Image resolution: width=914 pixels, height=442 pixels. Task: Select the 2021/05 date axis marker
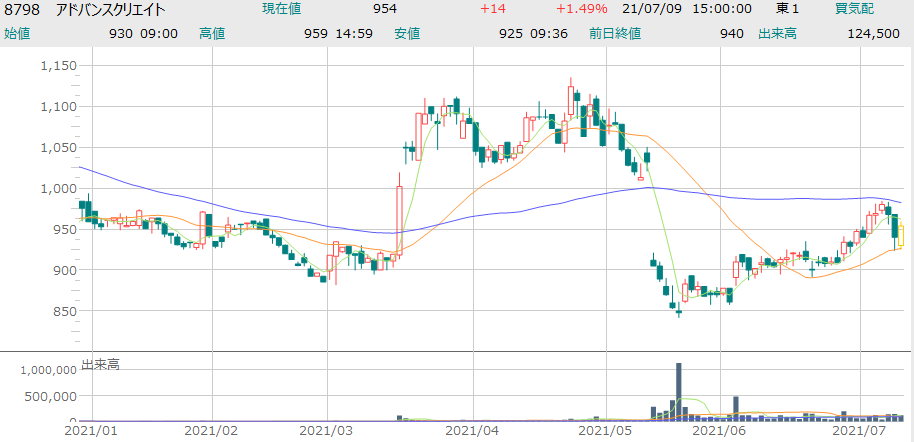coord(604,431)
